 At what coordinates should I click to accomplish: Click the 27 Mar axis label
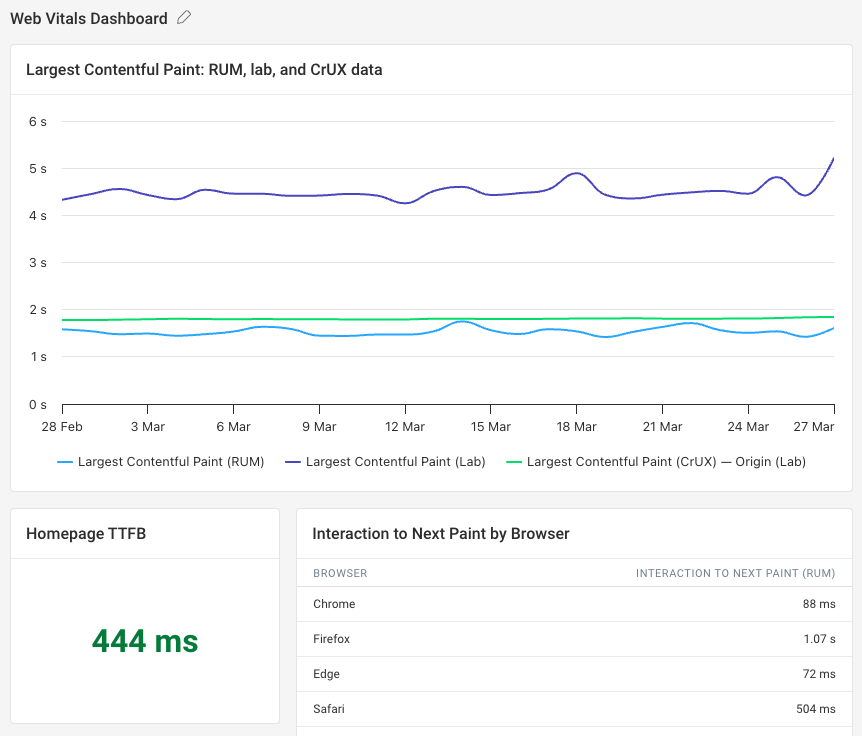coord(814,426)
